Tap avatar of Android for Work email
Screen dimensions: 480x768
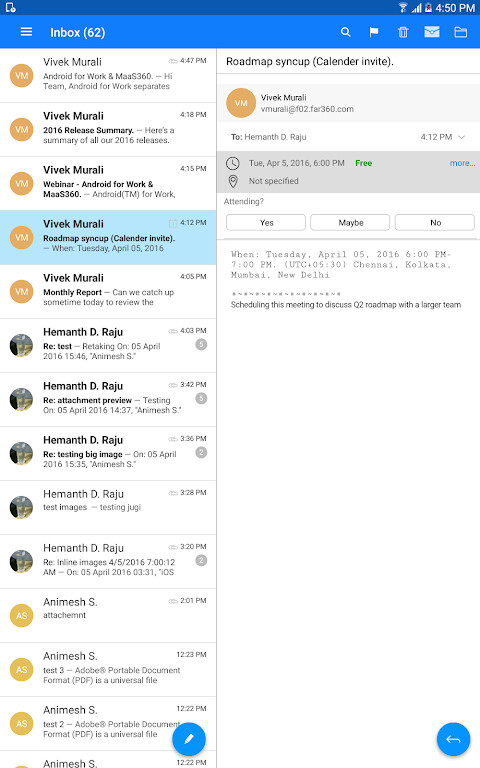click(22, 75)
